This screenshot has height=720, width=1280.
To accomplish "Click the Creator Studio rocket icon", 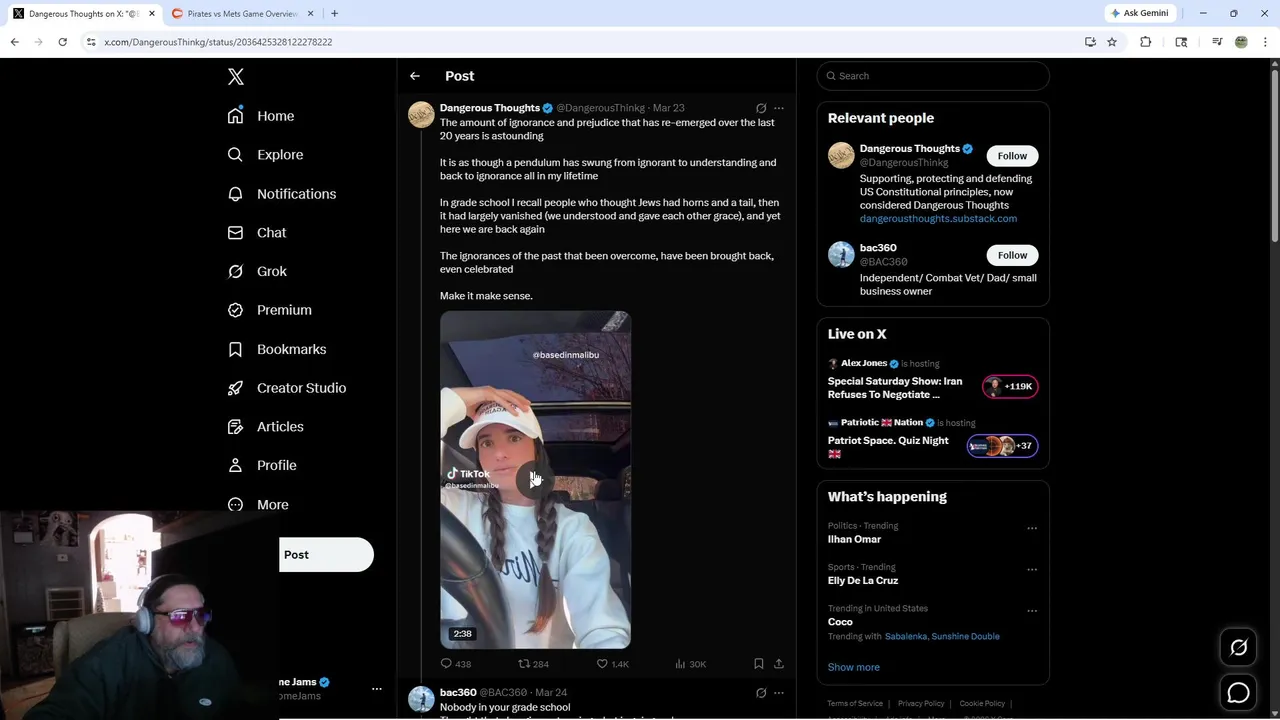I will pyautogui.click(x=235, y=388).
